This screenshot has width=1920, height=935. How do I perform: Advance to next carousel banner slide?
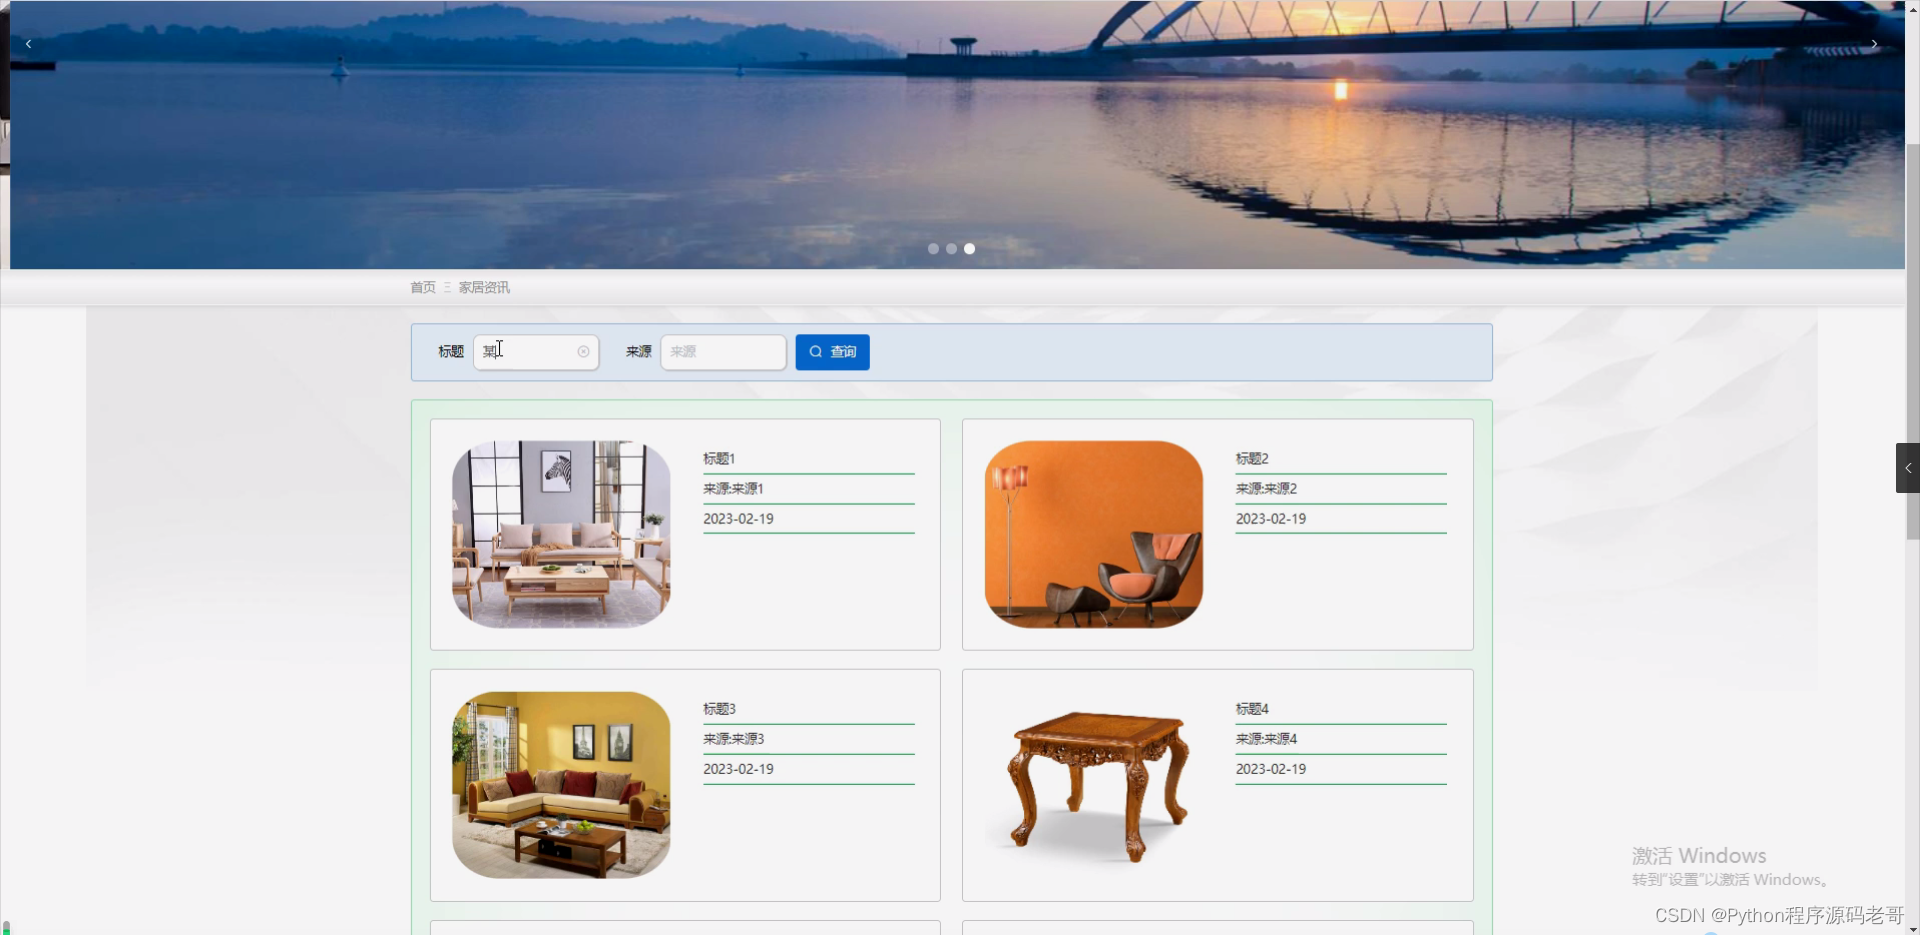tap(1874, 44)
